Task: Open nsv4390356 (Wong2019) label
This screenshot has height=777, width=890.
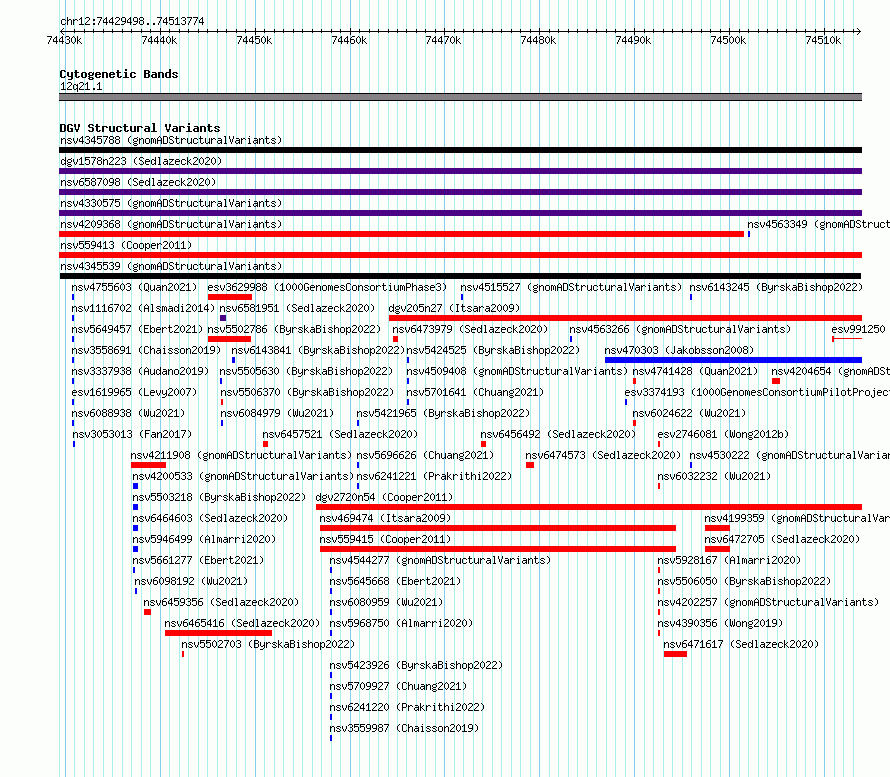Action: click(720, 623)
